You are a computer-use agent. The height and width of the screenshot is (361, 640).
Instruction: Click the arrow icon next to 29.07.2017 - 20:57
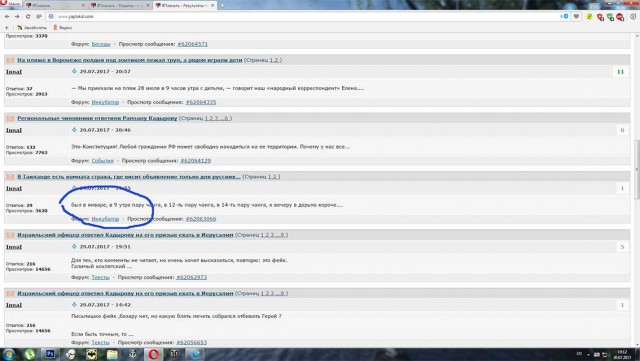coord(74,71)
